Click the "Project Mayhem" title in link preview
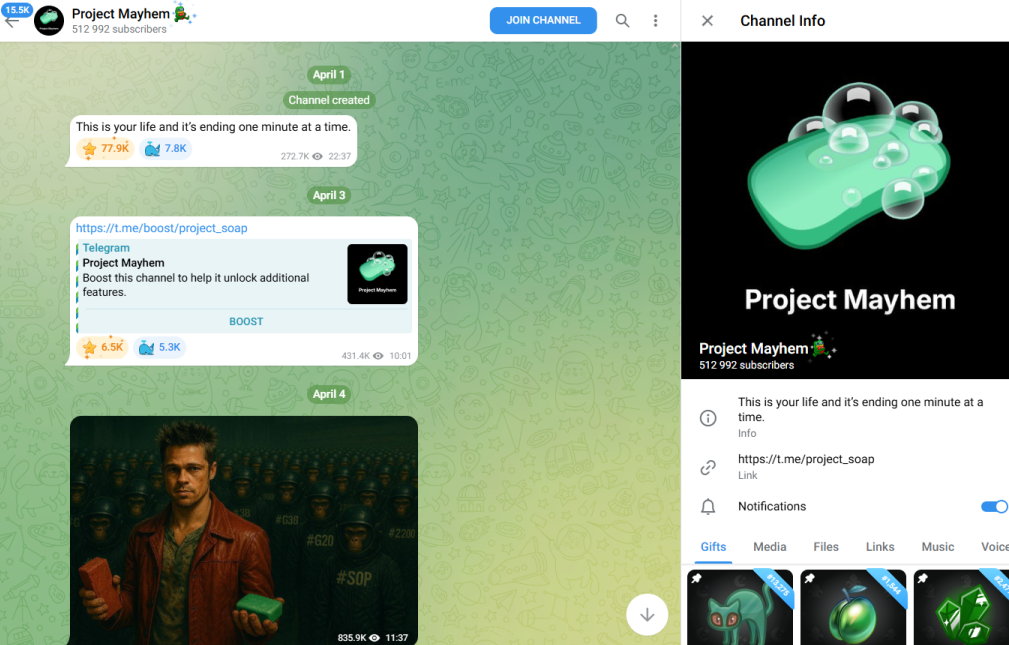 (124, 263)
